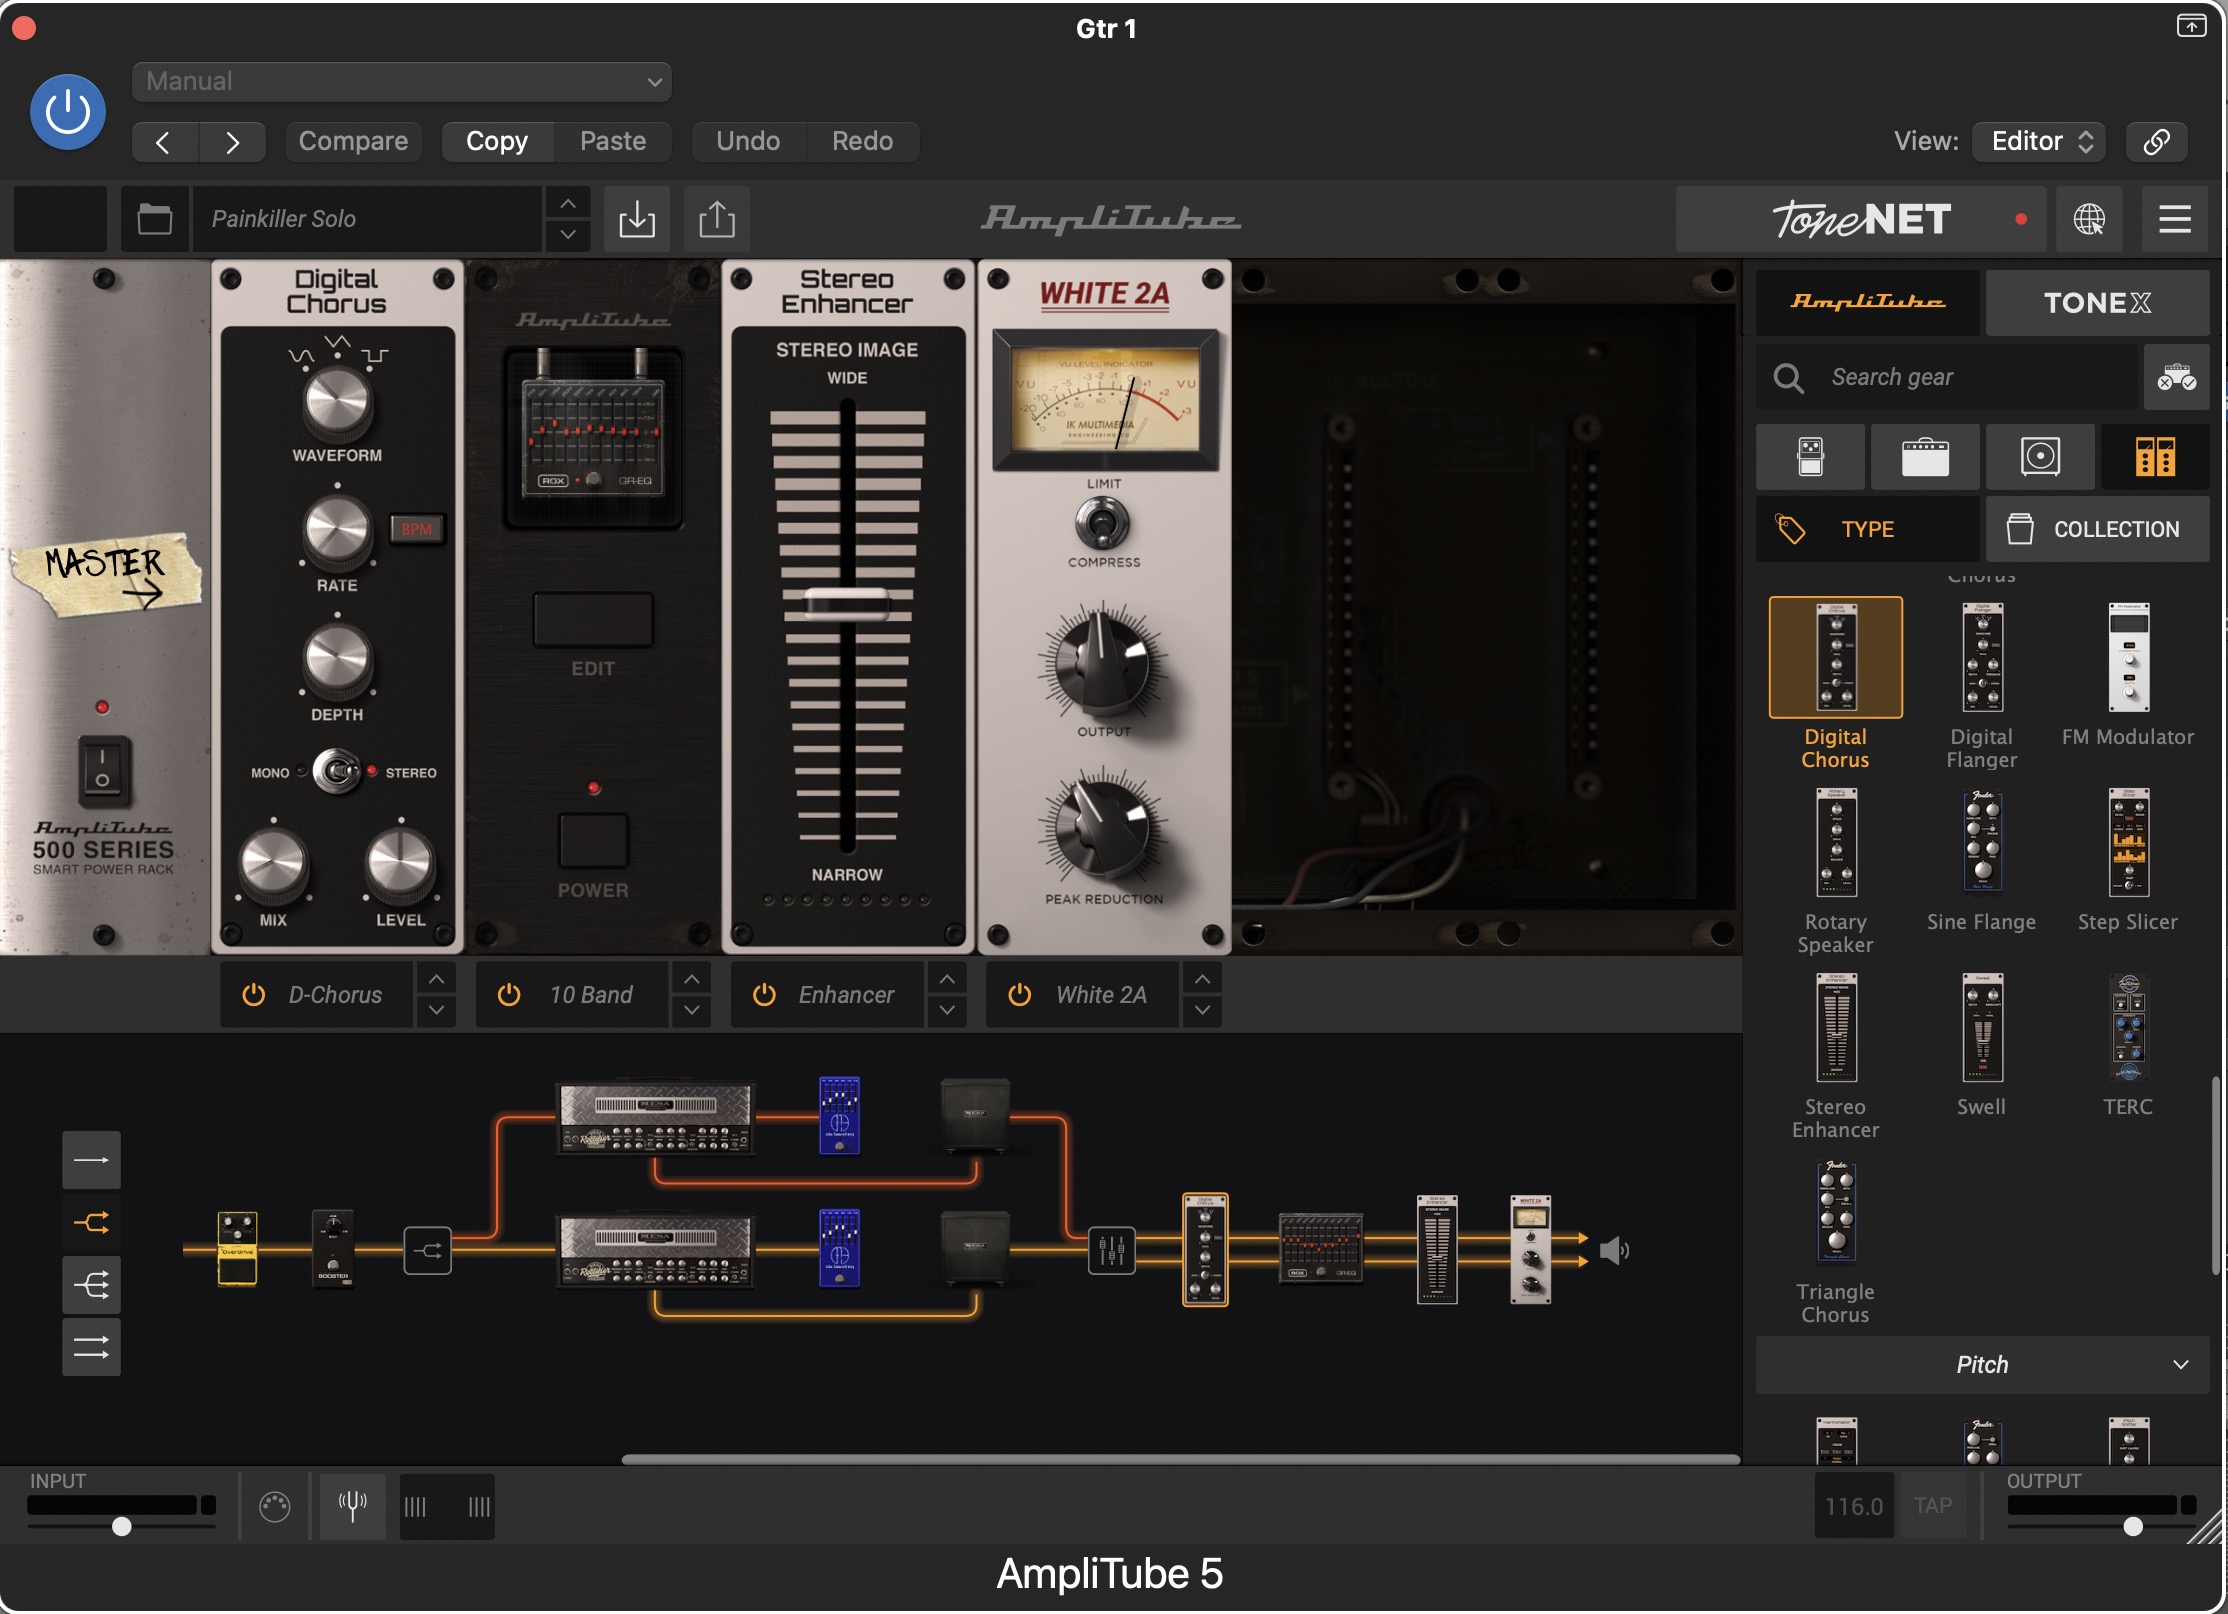The image size is (2228, 1614).
Task: Open the View Editor dropdown
Action: coord(2040,141)
